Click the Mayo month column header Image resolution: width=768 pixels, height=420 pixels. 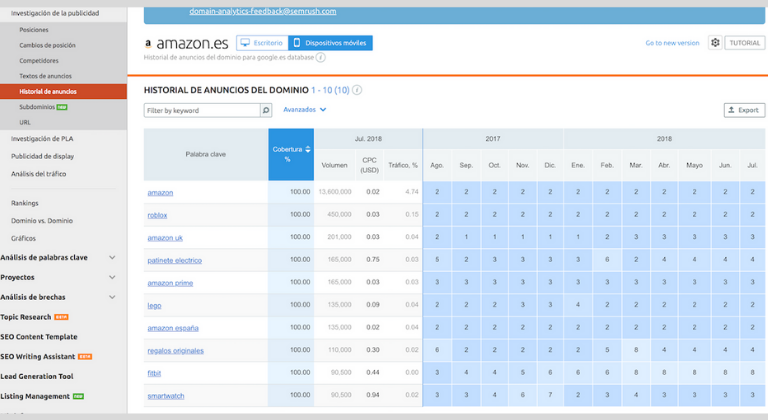694,165
